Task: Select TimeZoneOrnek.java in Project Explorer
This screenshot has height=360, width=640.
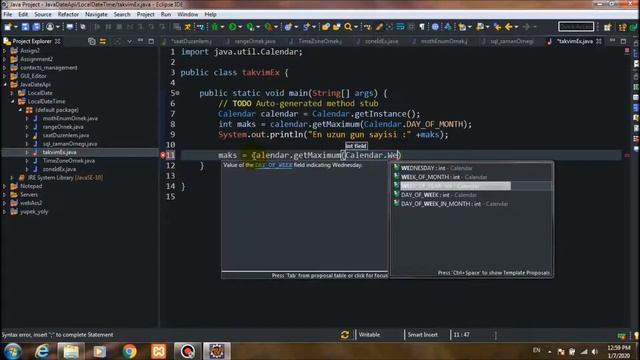Action: coord(69,161)
